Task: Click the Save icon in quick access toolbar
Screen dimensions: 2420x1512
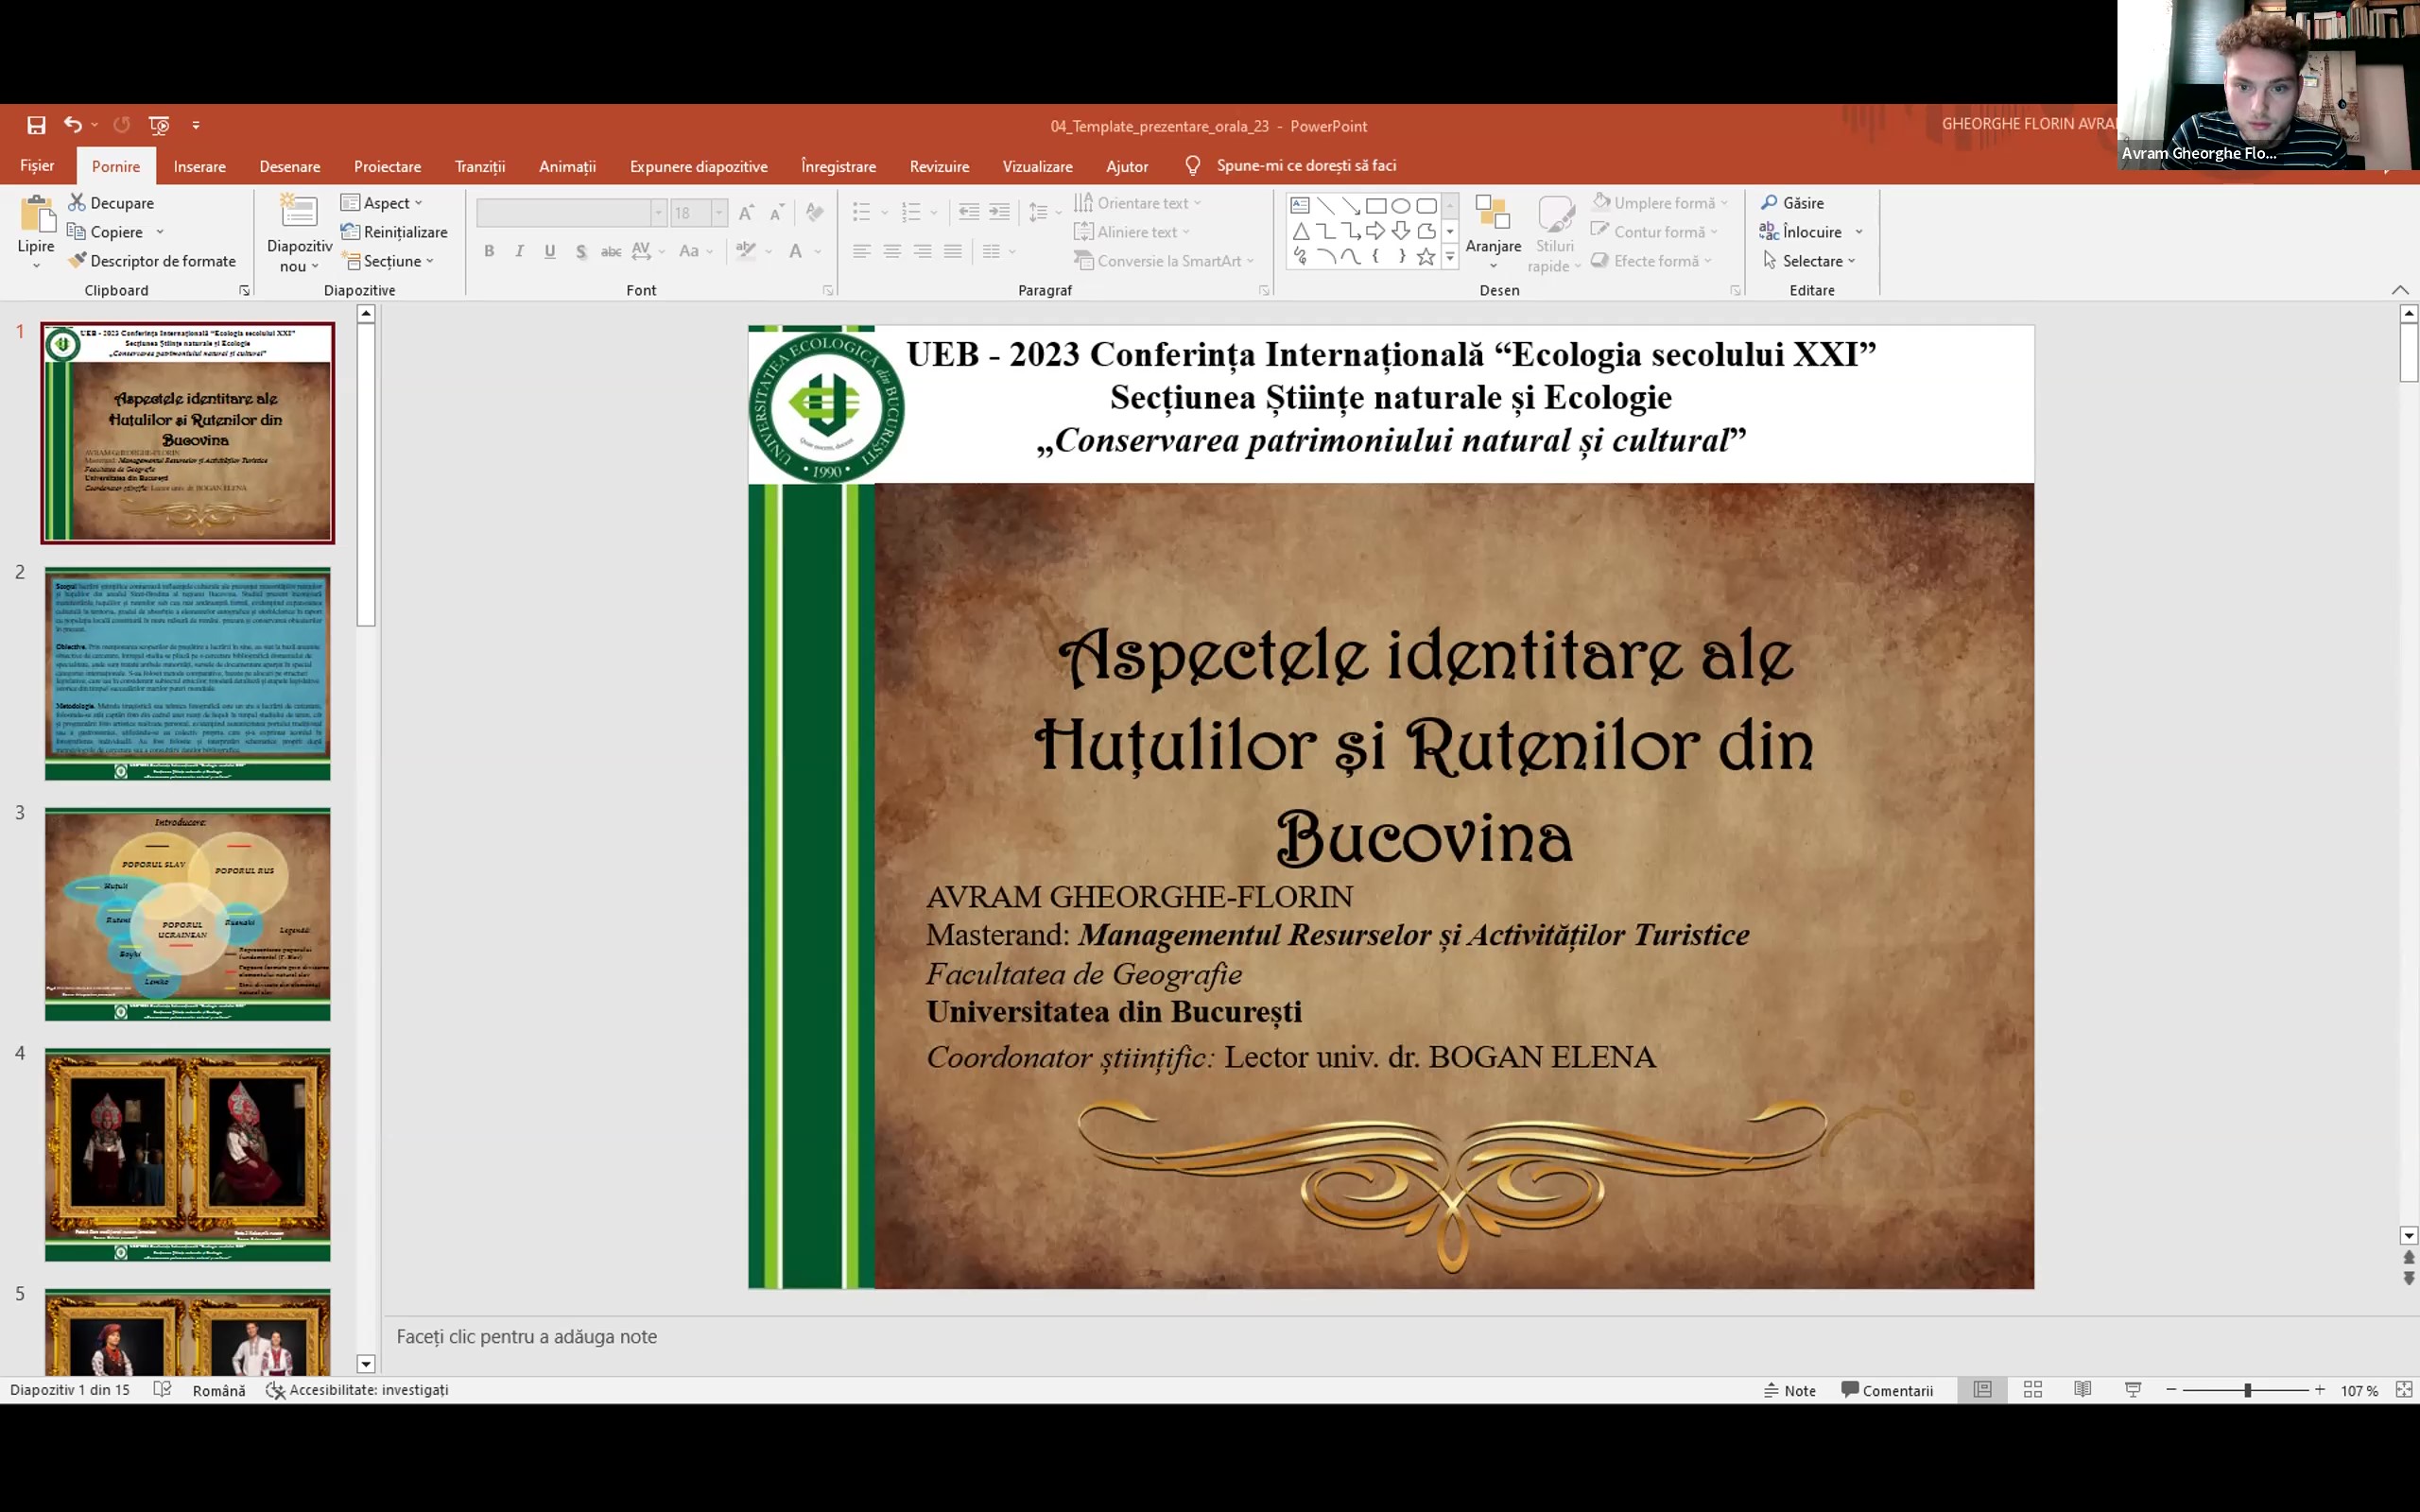Action: tap(36, 125)
